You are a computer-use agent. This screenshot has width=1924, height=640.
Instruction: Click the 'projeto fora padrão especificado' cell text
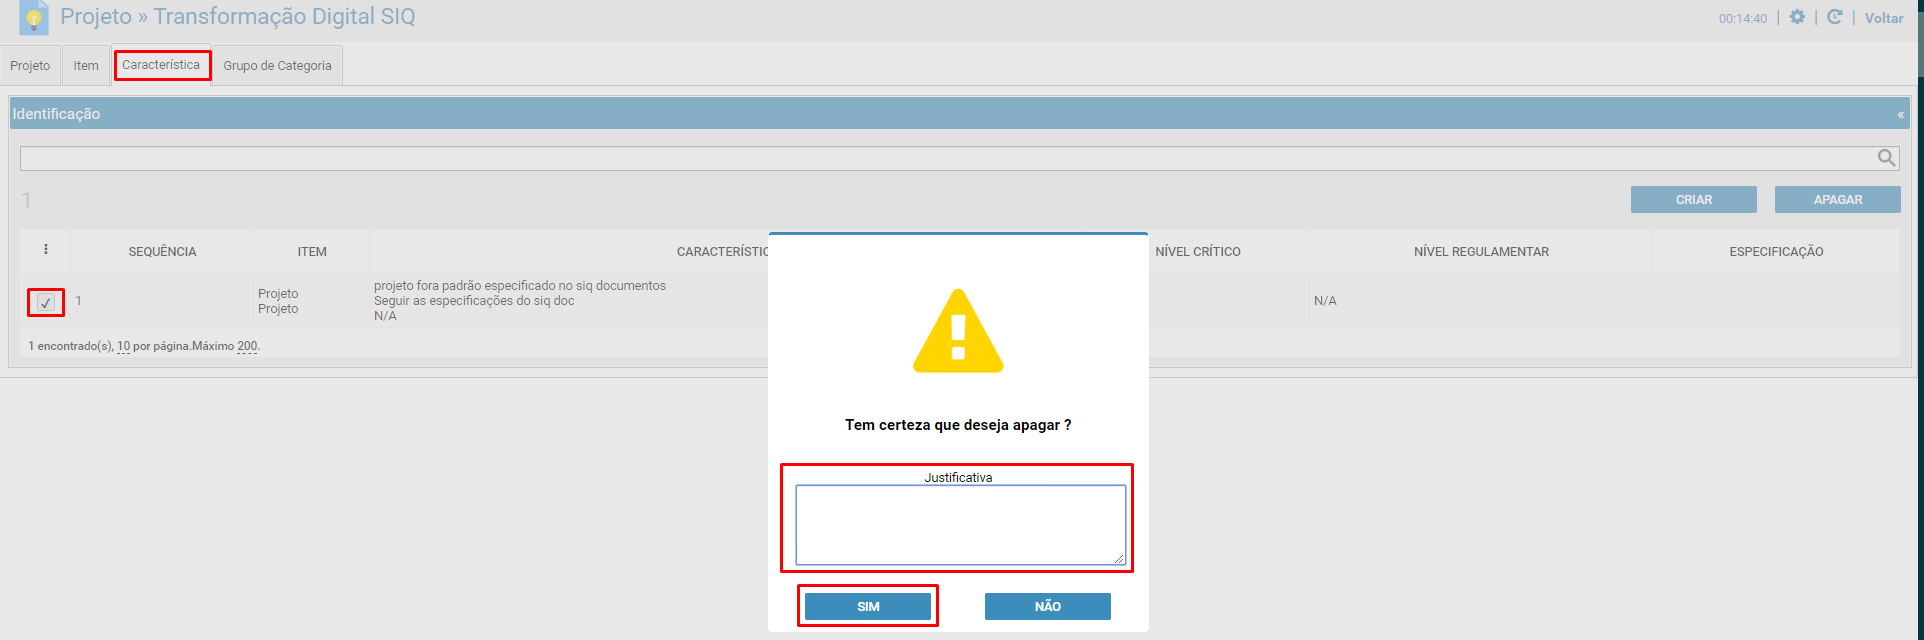point(520,286)
